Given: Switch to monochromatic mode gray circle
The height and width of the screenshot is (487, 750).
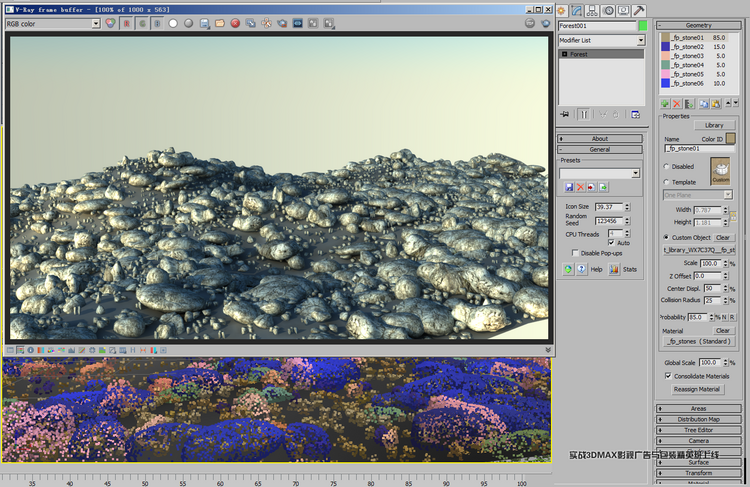Looking at the screenshot, I should (188, 23).
